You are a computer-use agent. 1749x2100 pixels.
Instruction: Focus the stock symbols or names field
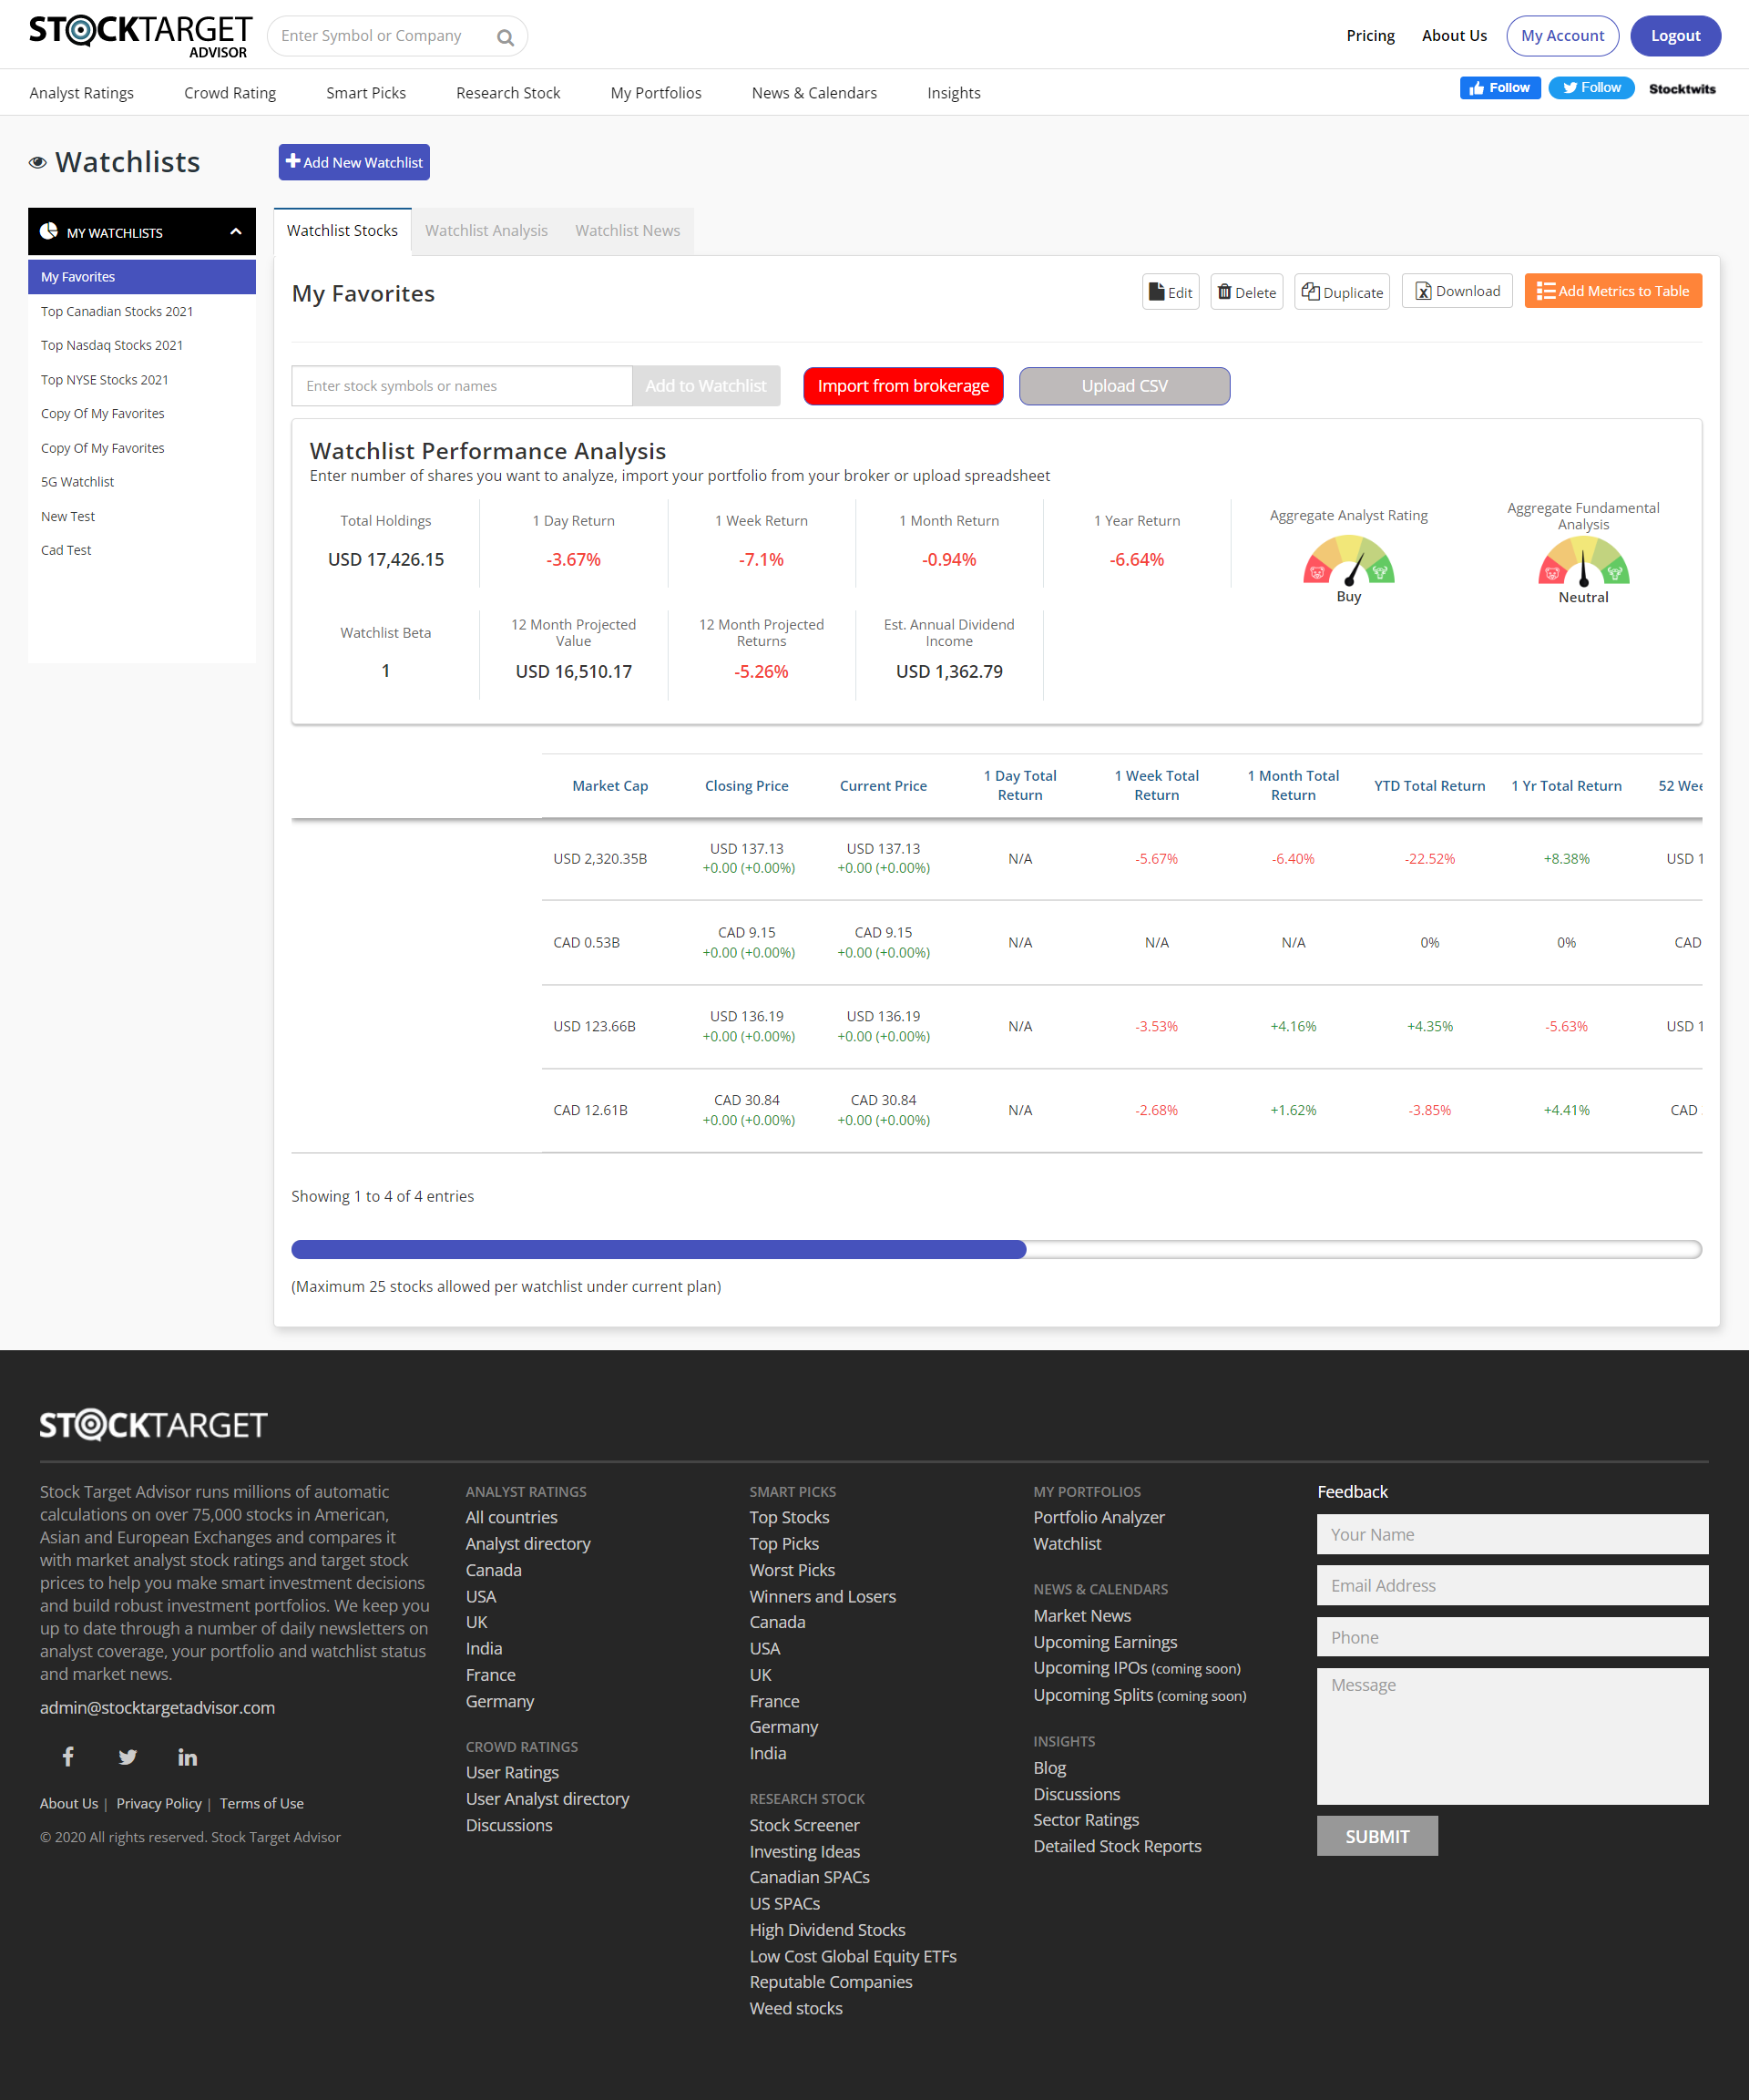pyautogui.click(x=461, y=386)
